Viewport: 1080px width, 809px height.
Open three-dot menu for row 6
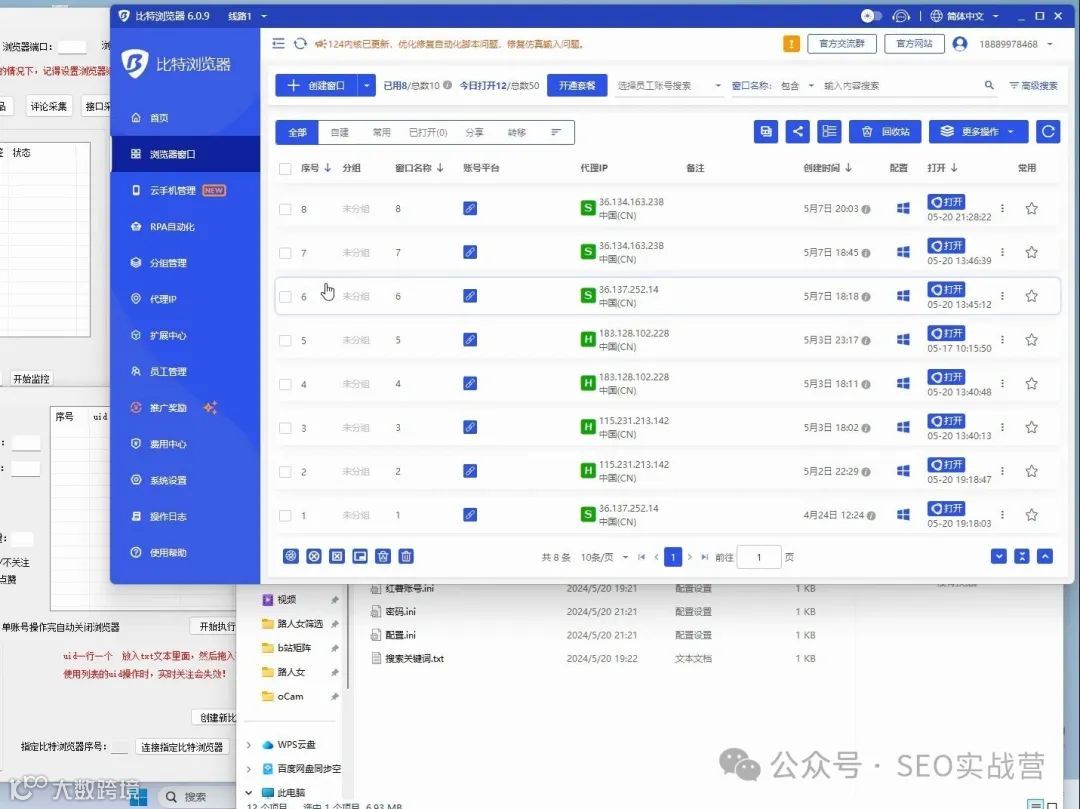(1002, 296)
